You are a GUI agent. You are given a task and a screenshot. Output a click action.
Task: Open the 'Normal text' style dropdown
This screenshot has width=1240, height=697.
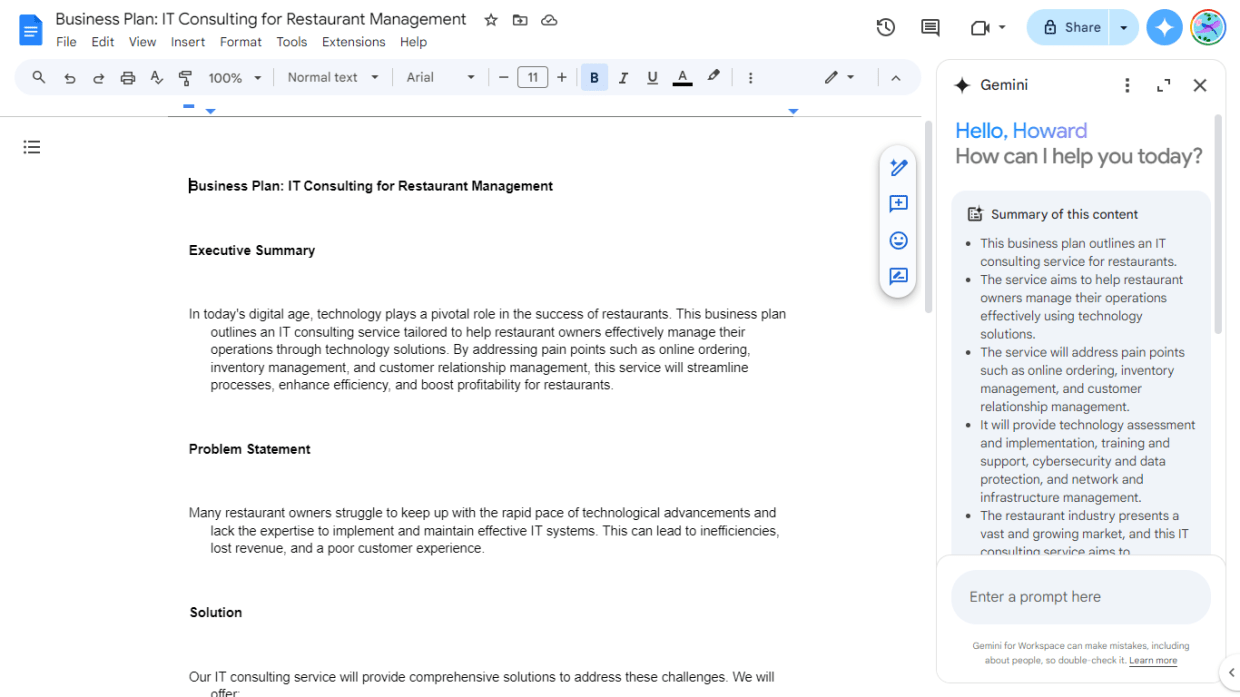(x=332, y=76)
